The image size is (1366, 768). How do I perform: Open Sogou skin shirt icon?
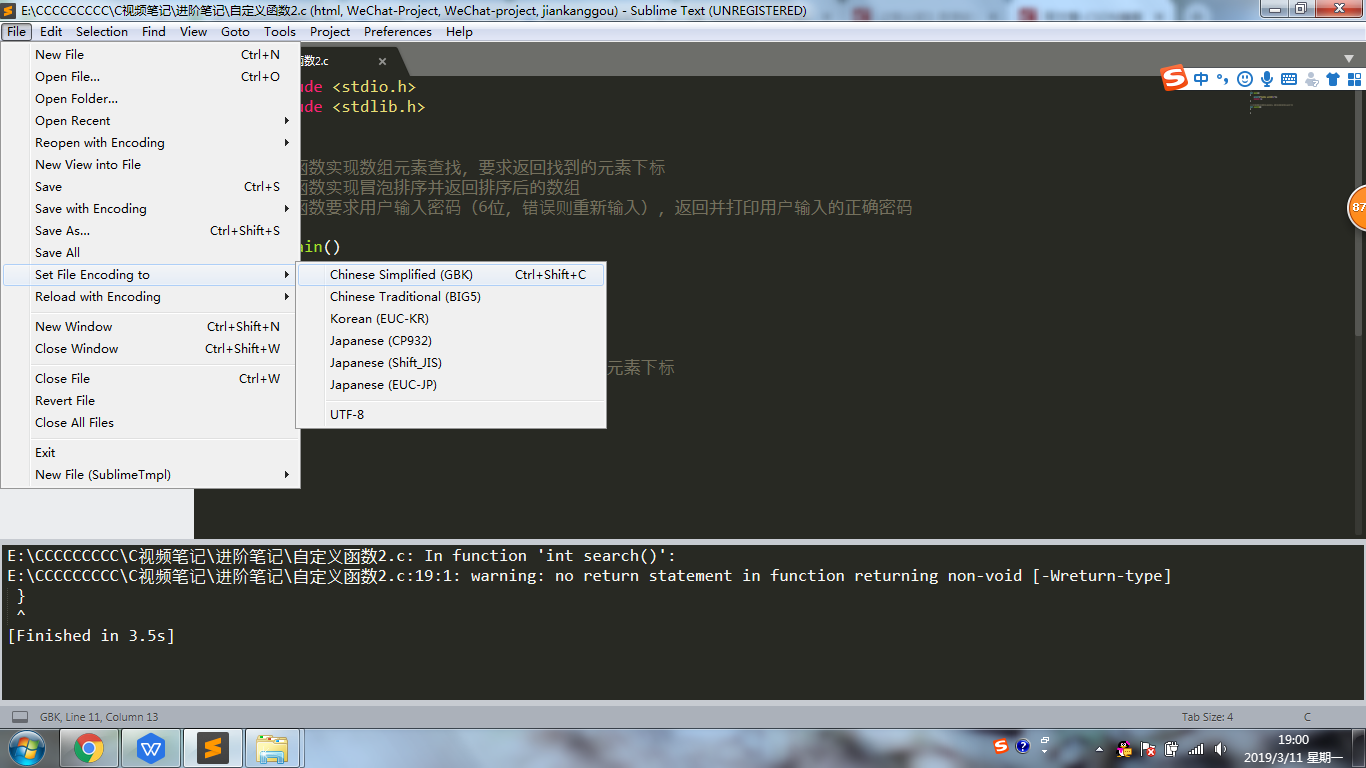coord(1333,79)
